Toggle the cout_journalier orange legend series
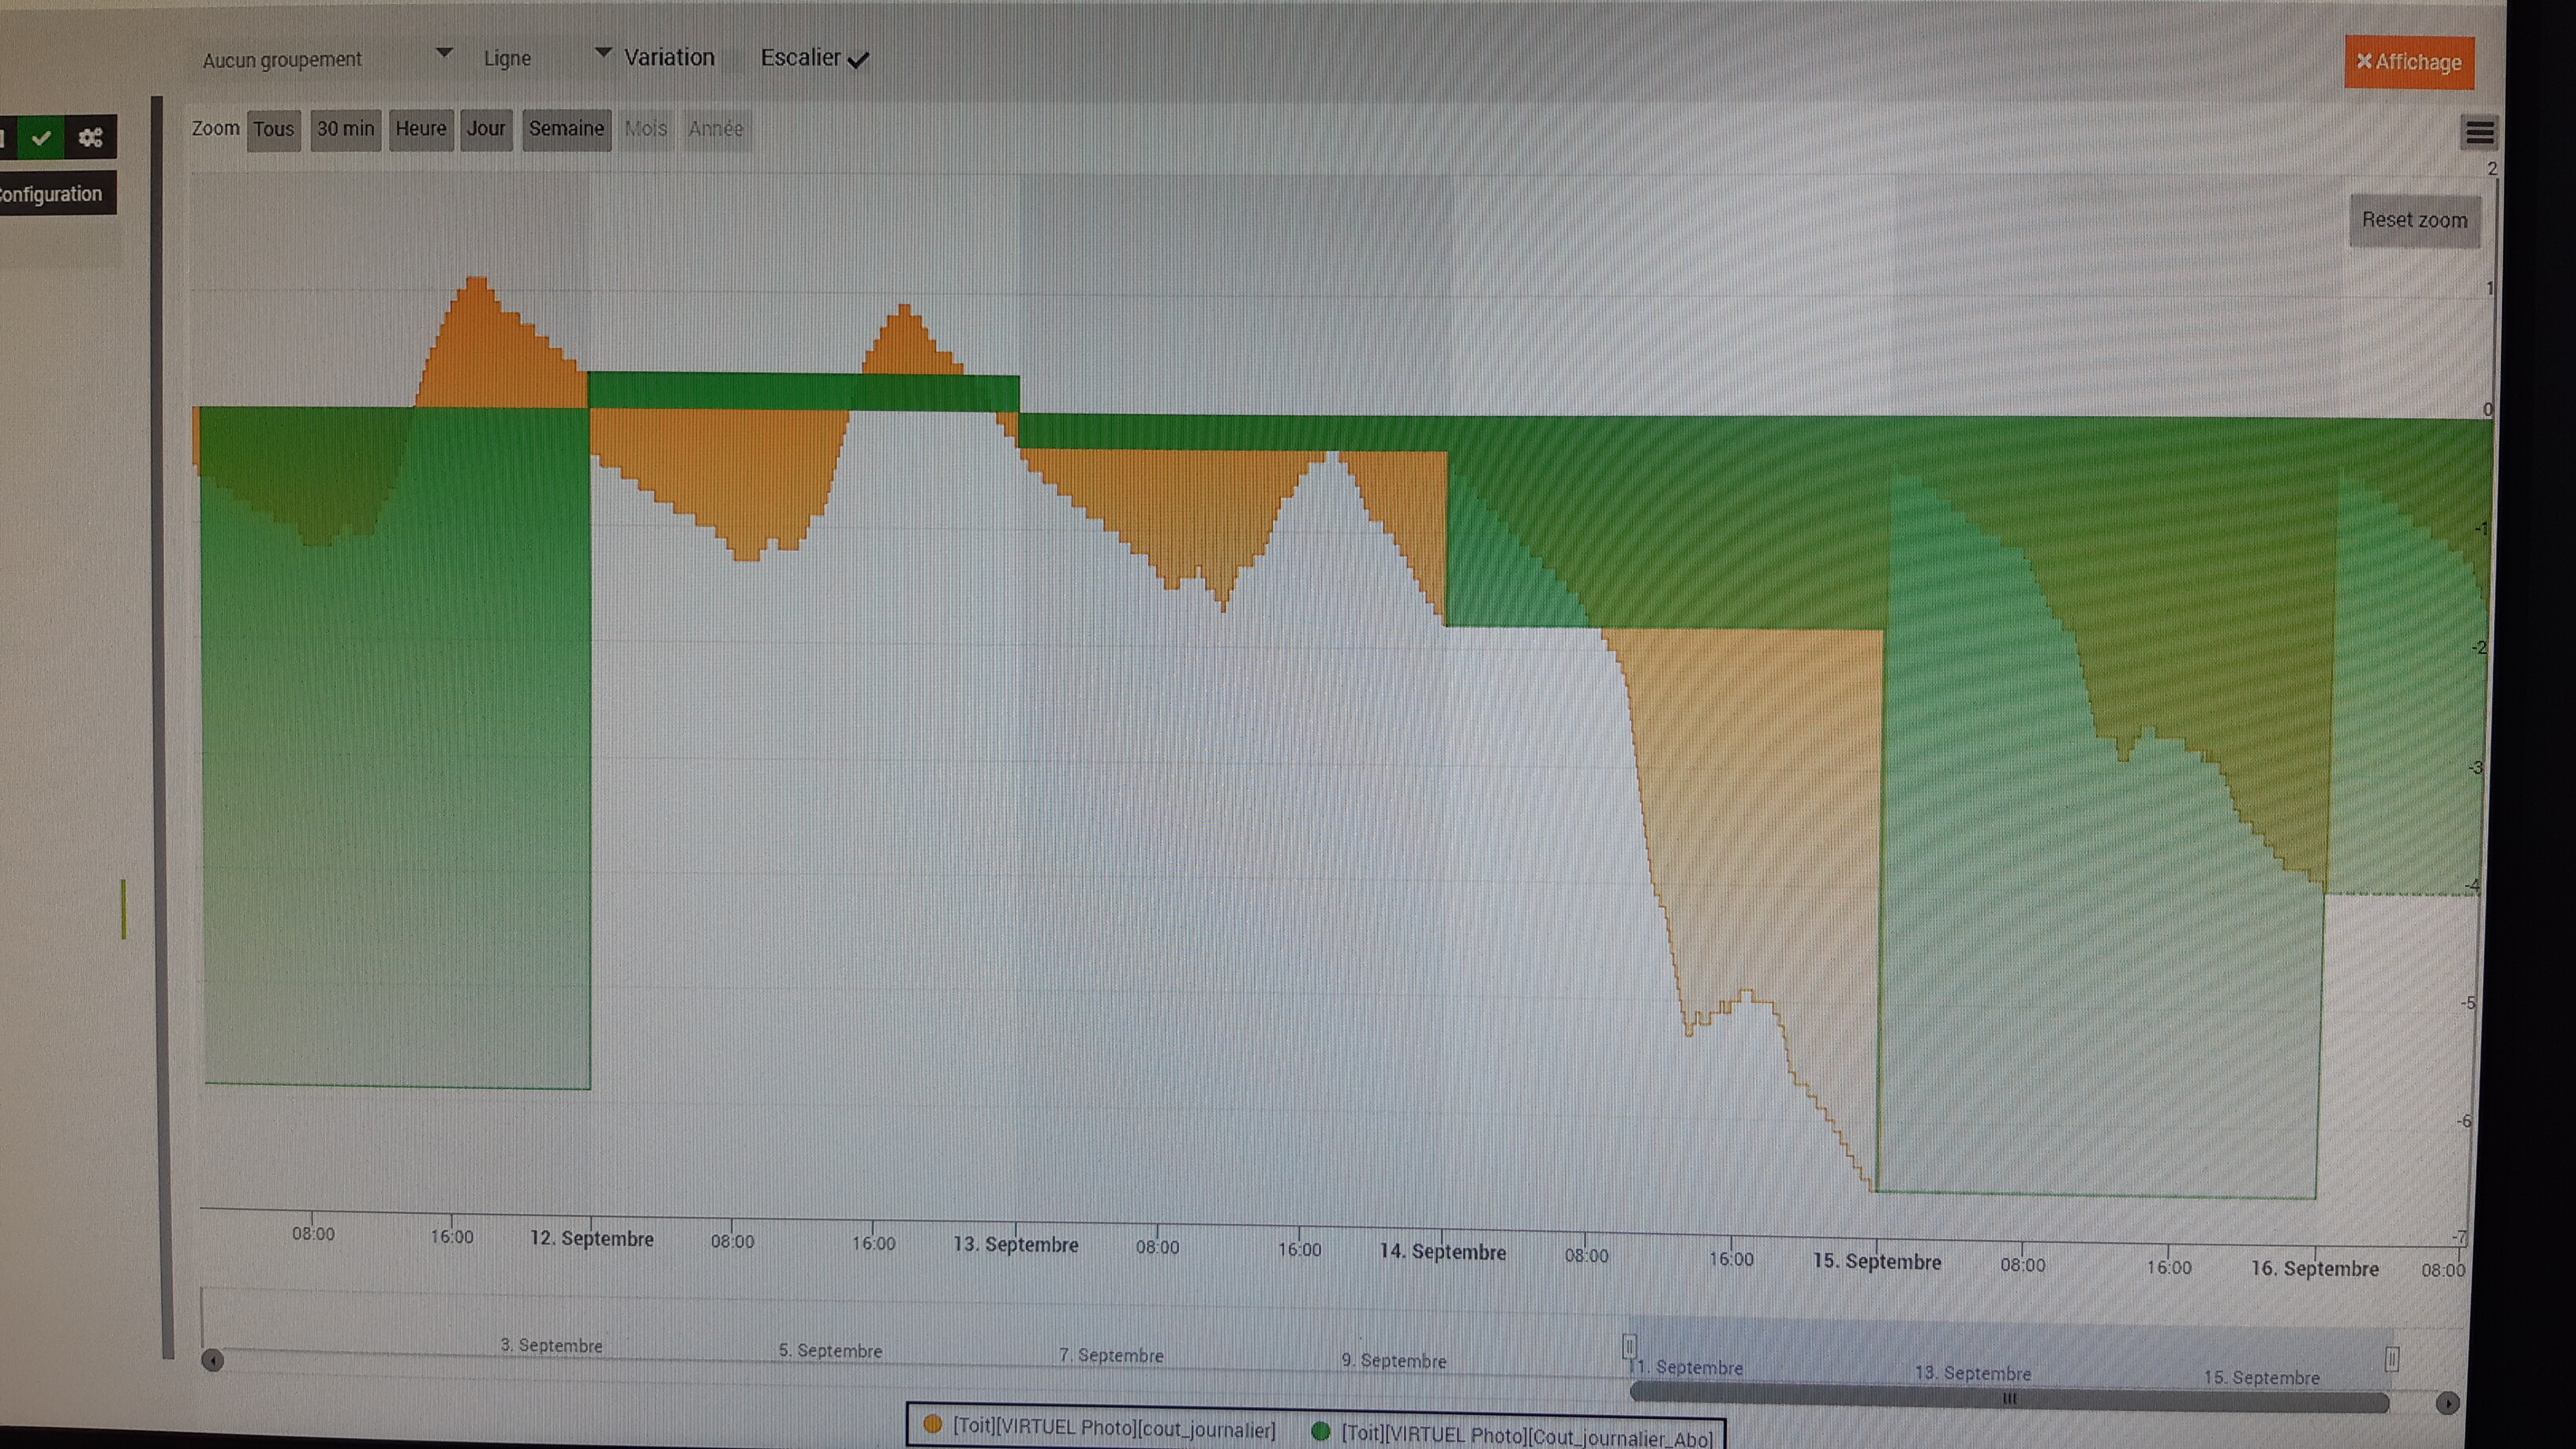Screen dimensions: 2576x1449 point(1100,1428)
